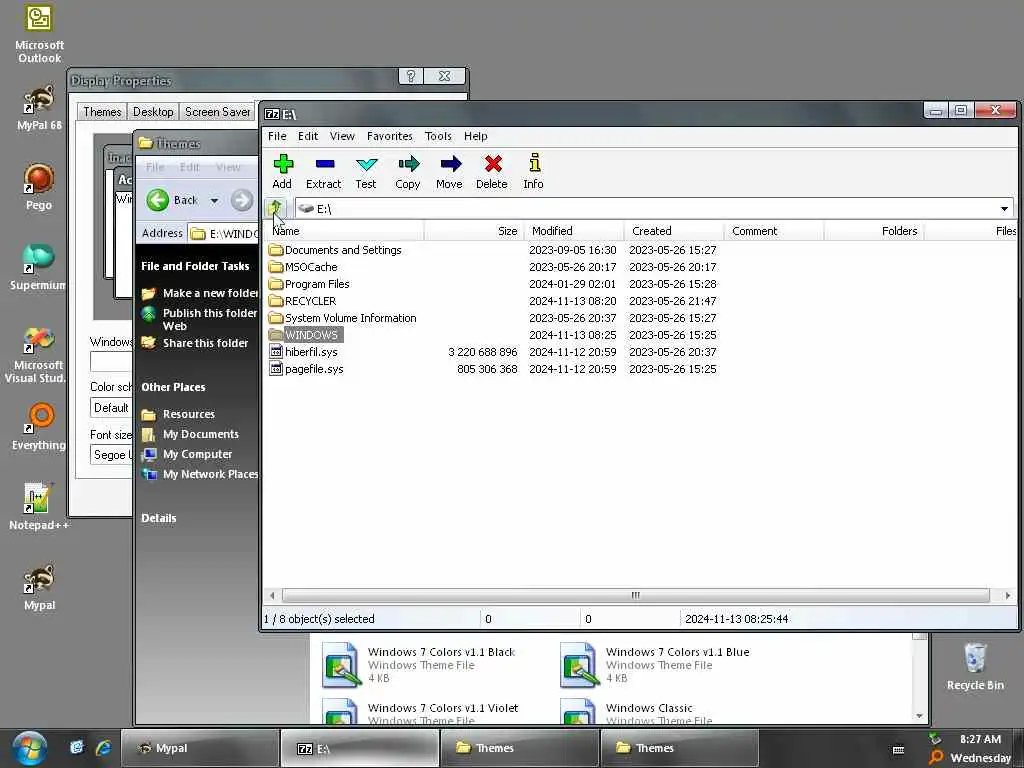This screenshot has height=768, width=1024.
Task: Select the Pego desktop shortcut
Action: [x=39, y=187]
